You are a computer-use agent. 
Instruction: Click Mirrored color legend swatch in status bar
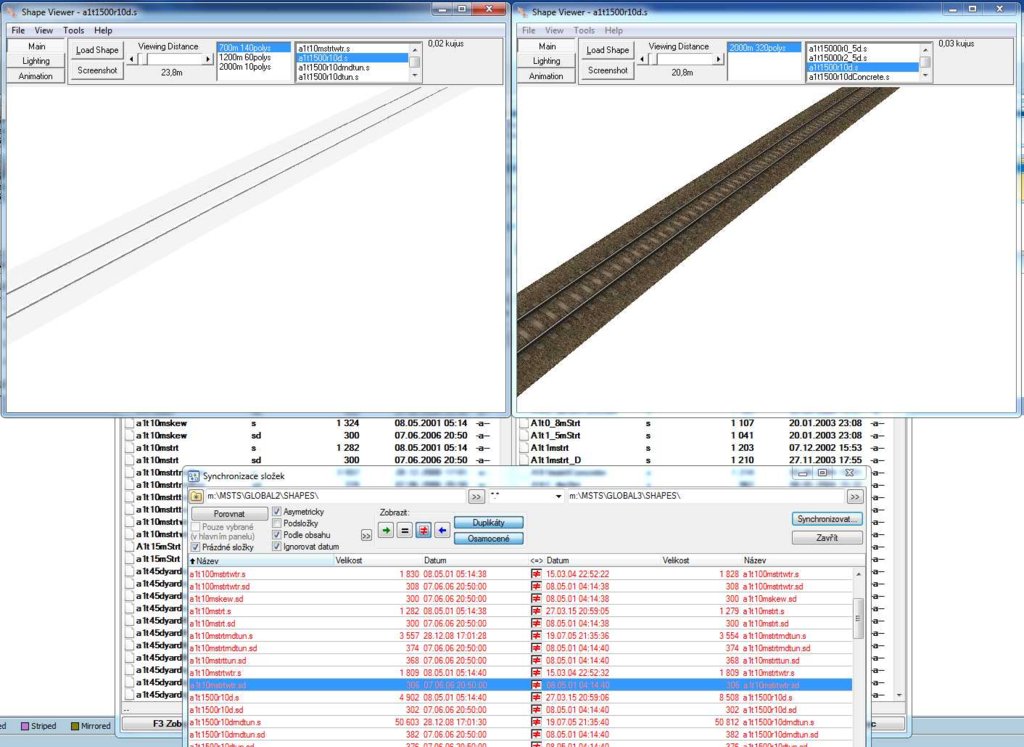75,726
